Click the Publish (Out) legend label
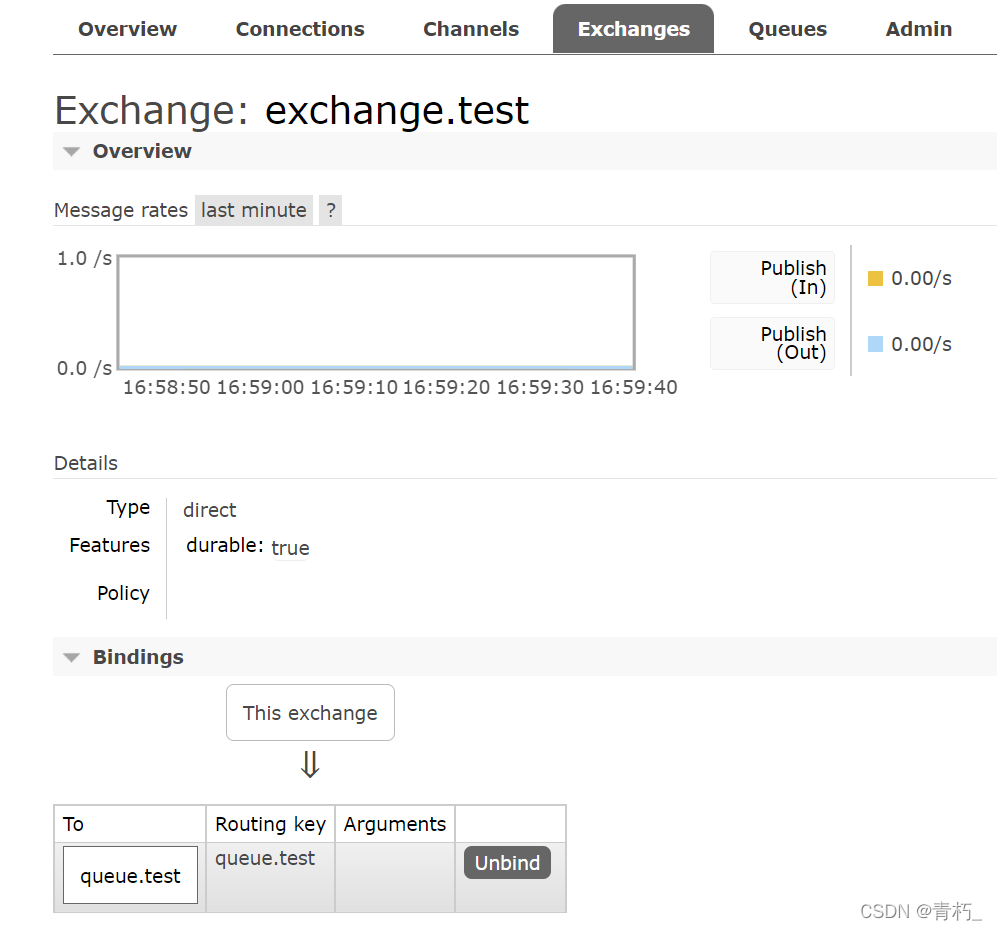Screen dimensions: 997x930 pos(773,343)
